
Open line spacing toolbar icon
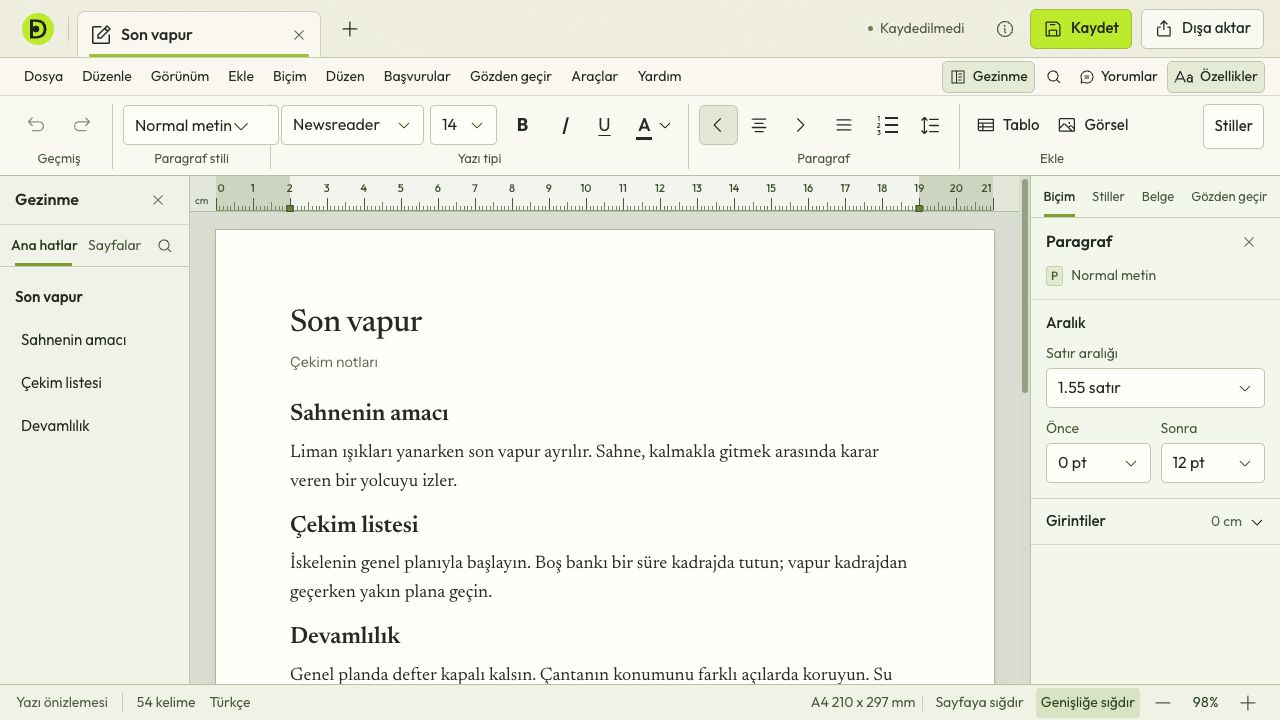(x=930, y=125)
